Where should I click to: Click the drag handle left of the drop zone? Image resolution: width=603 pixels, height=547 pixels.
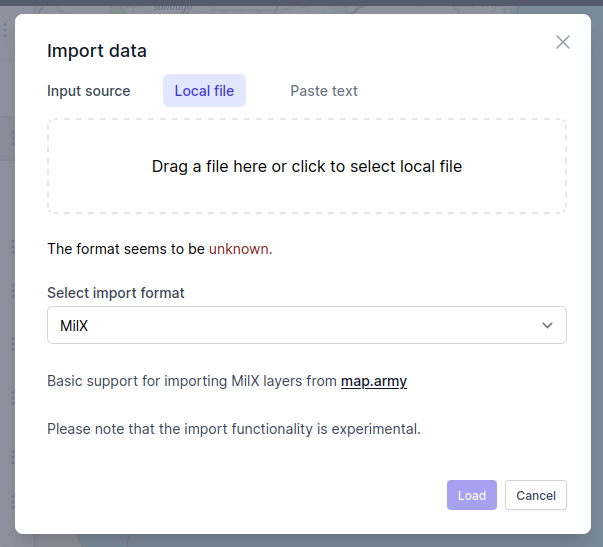(11, 137)
